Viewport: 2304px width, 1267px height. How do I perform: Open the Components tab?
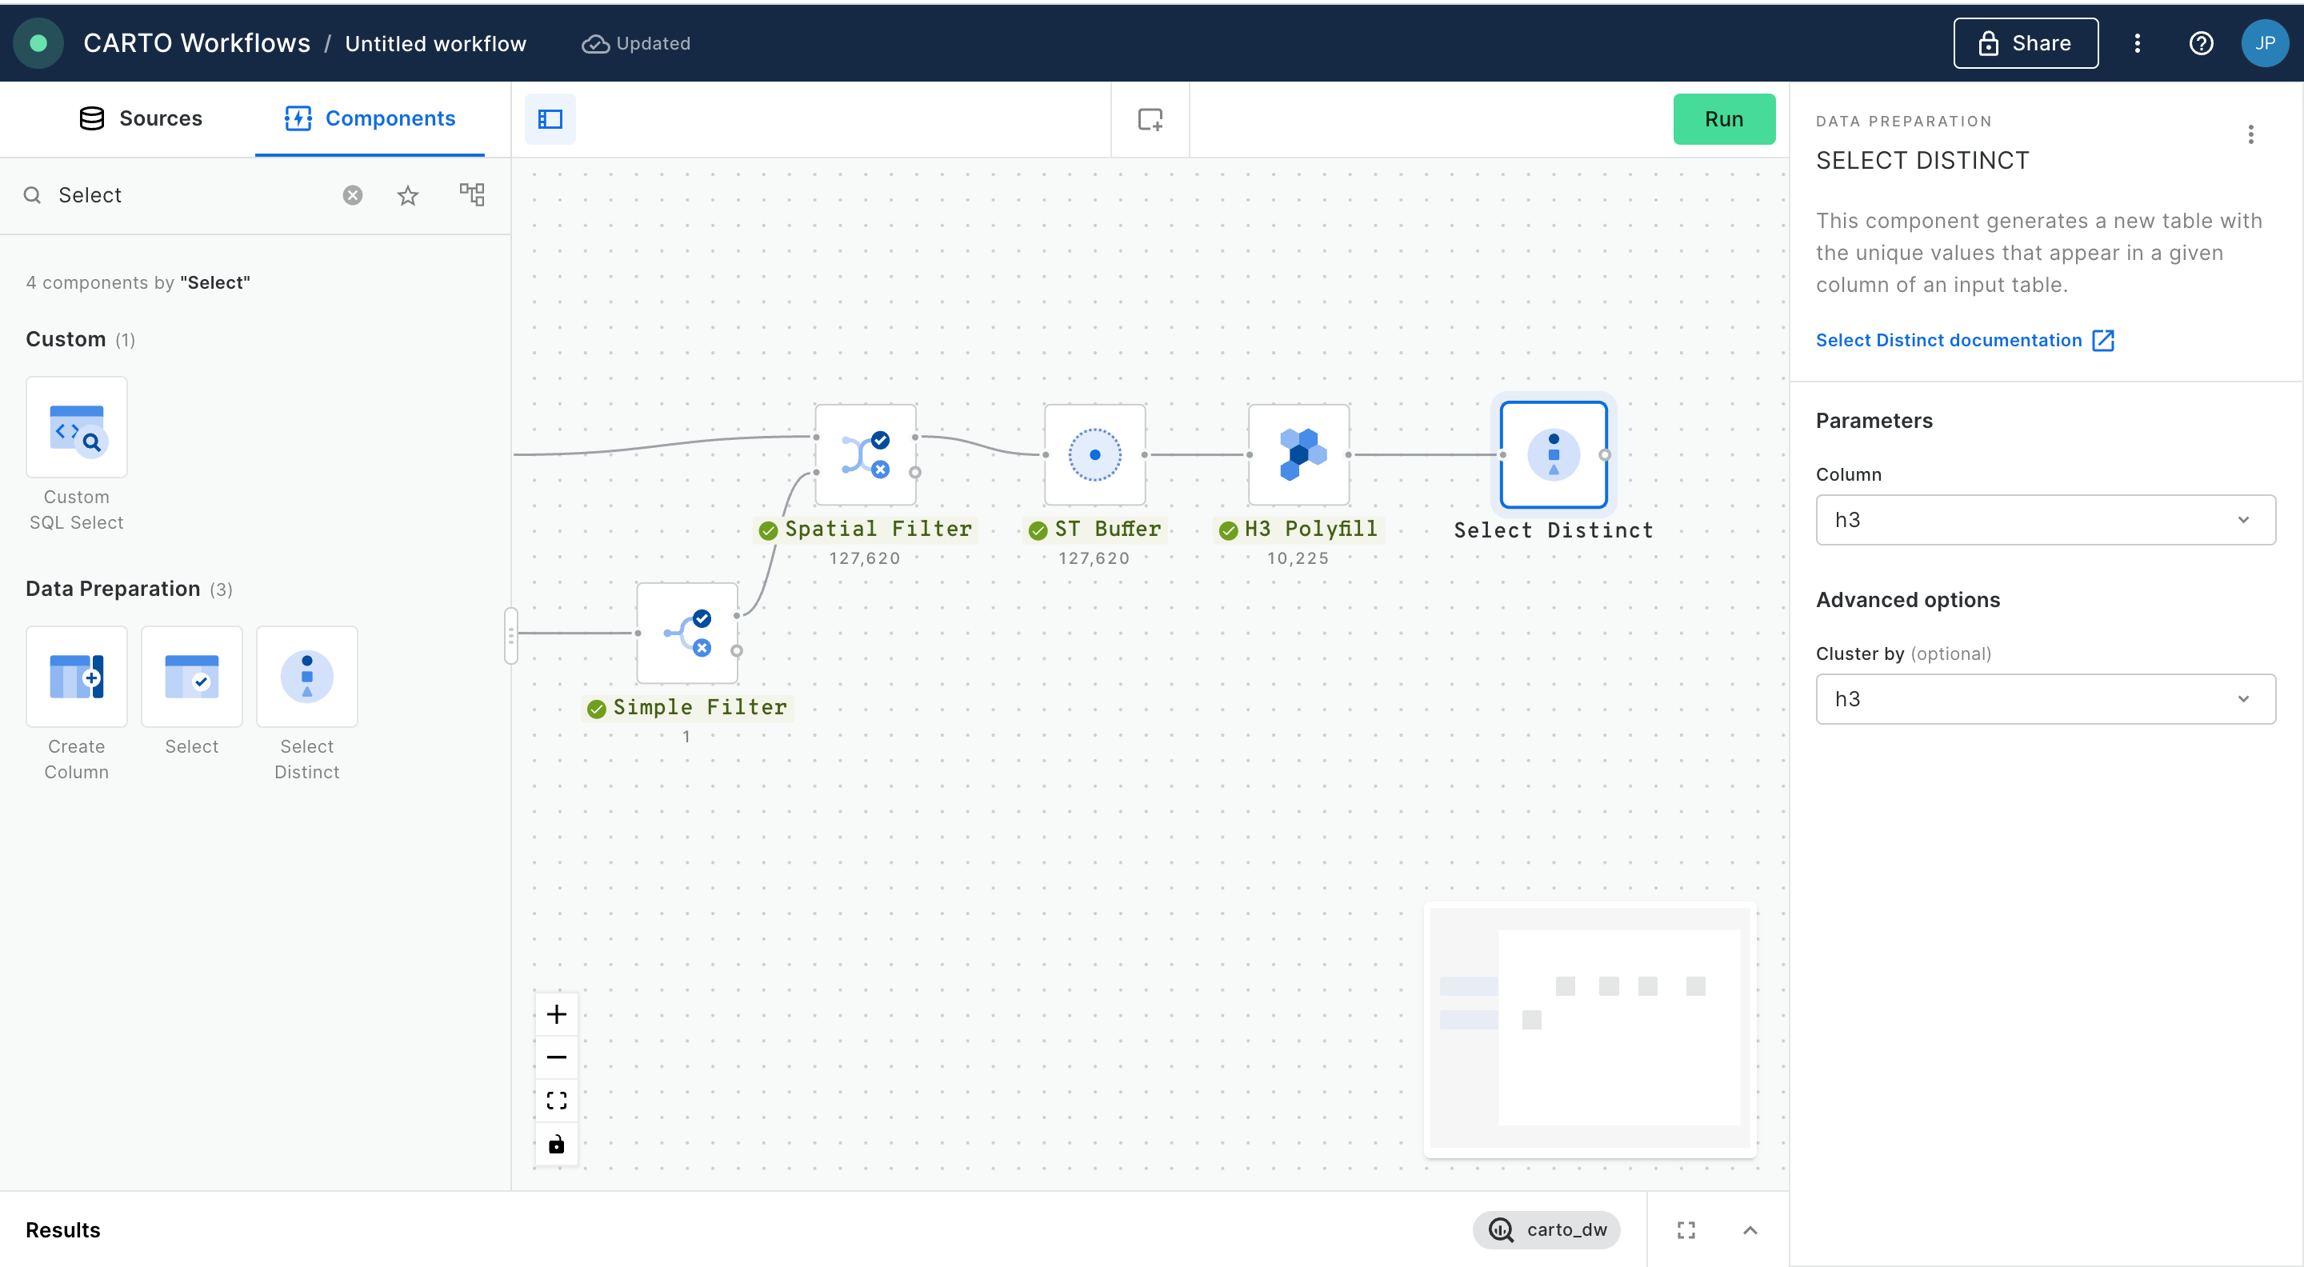click(x=370, y=118)
